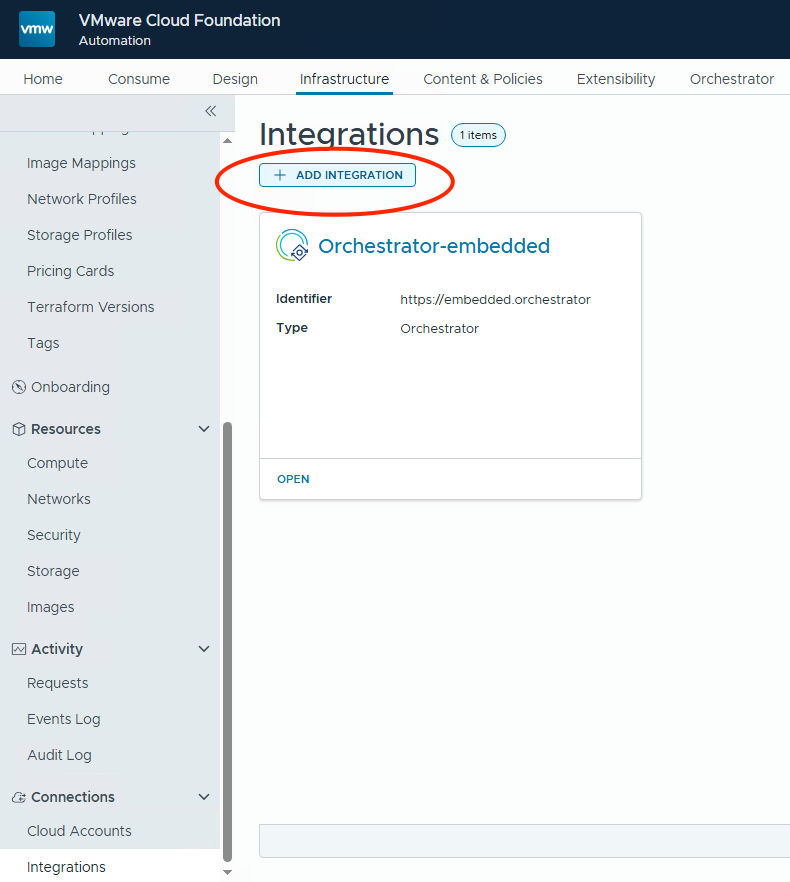The image size is (790, 882).
Task: Open the Orchestrator-embedded title link
Action: point(433,246)
